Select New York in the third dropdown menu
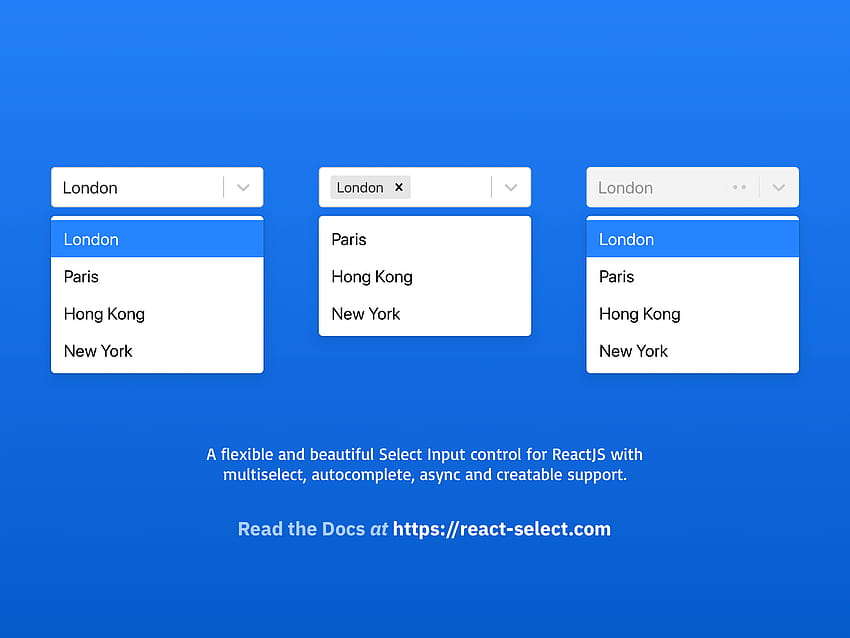Image resolution: width=850 pixels, height=638 pixels. coord(692,351)
